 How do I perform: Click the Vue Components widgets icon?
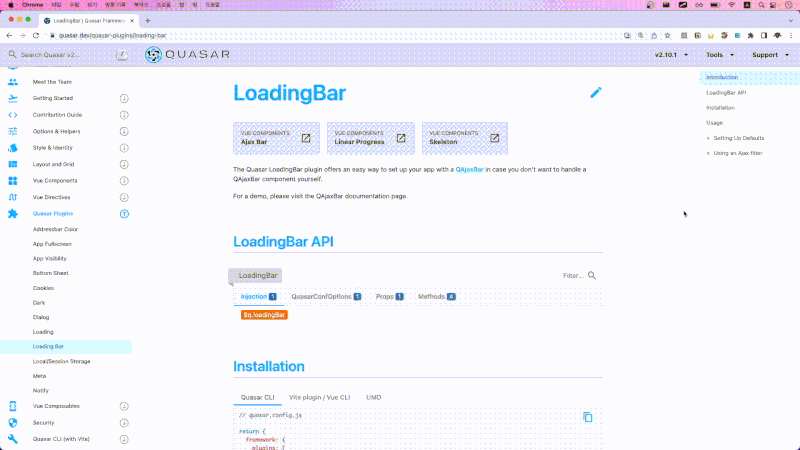click(13, 181)
